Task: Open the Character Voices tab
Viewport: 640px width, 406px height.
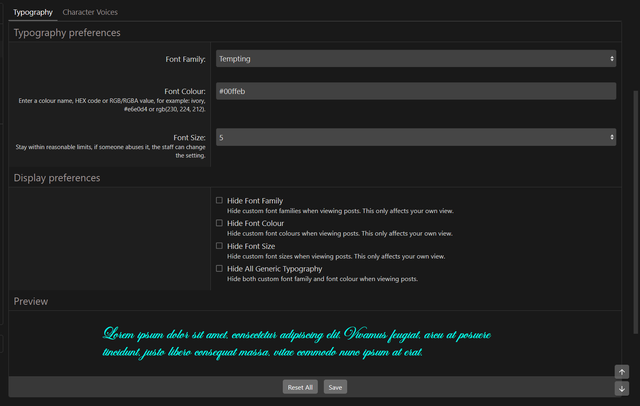Action: [x=90, y=12]
